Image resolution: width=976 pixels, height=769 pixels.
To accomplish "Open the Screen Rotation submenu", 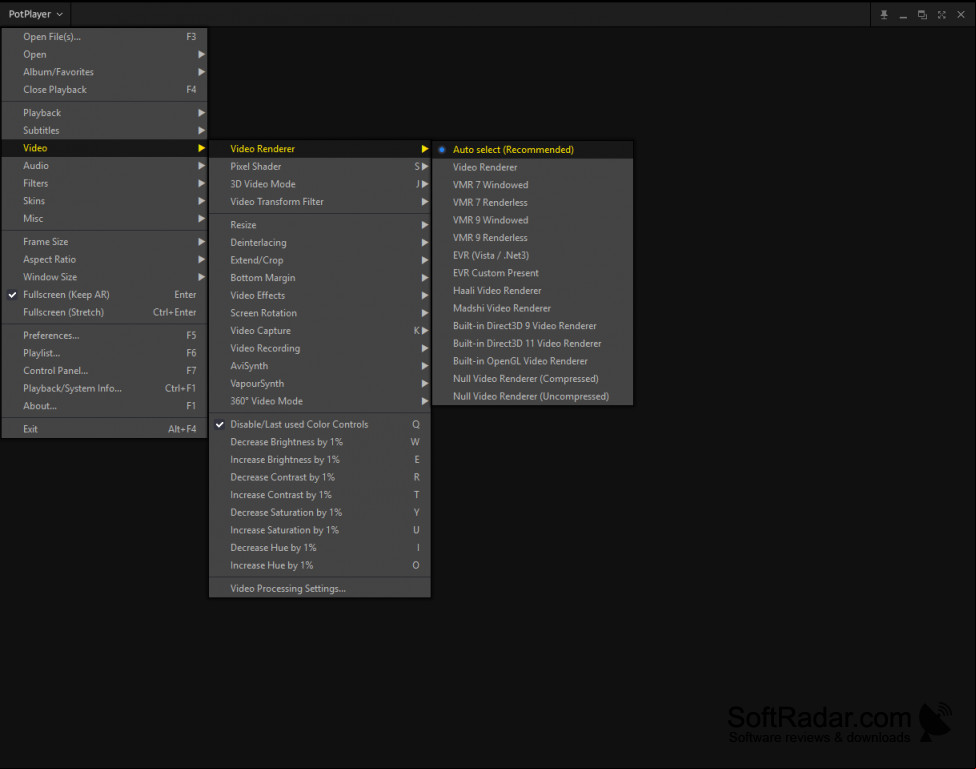I will point(320,313).
